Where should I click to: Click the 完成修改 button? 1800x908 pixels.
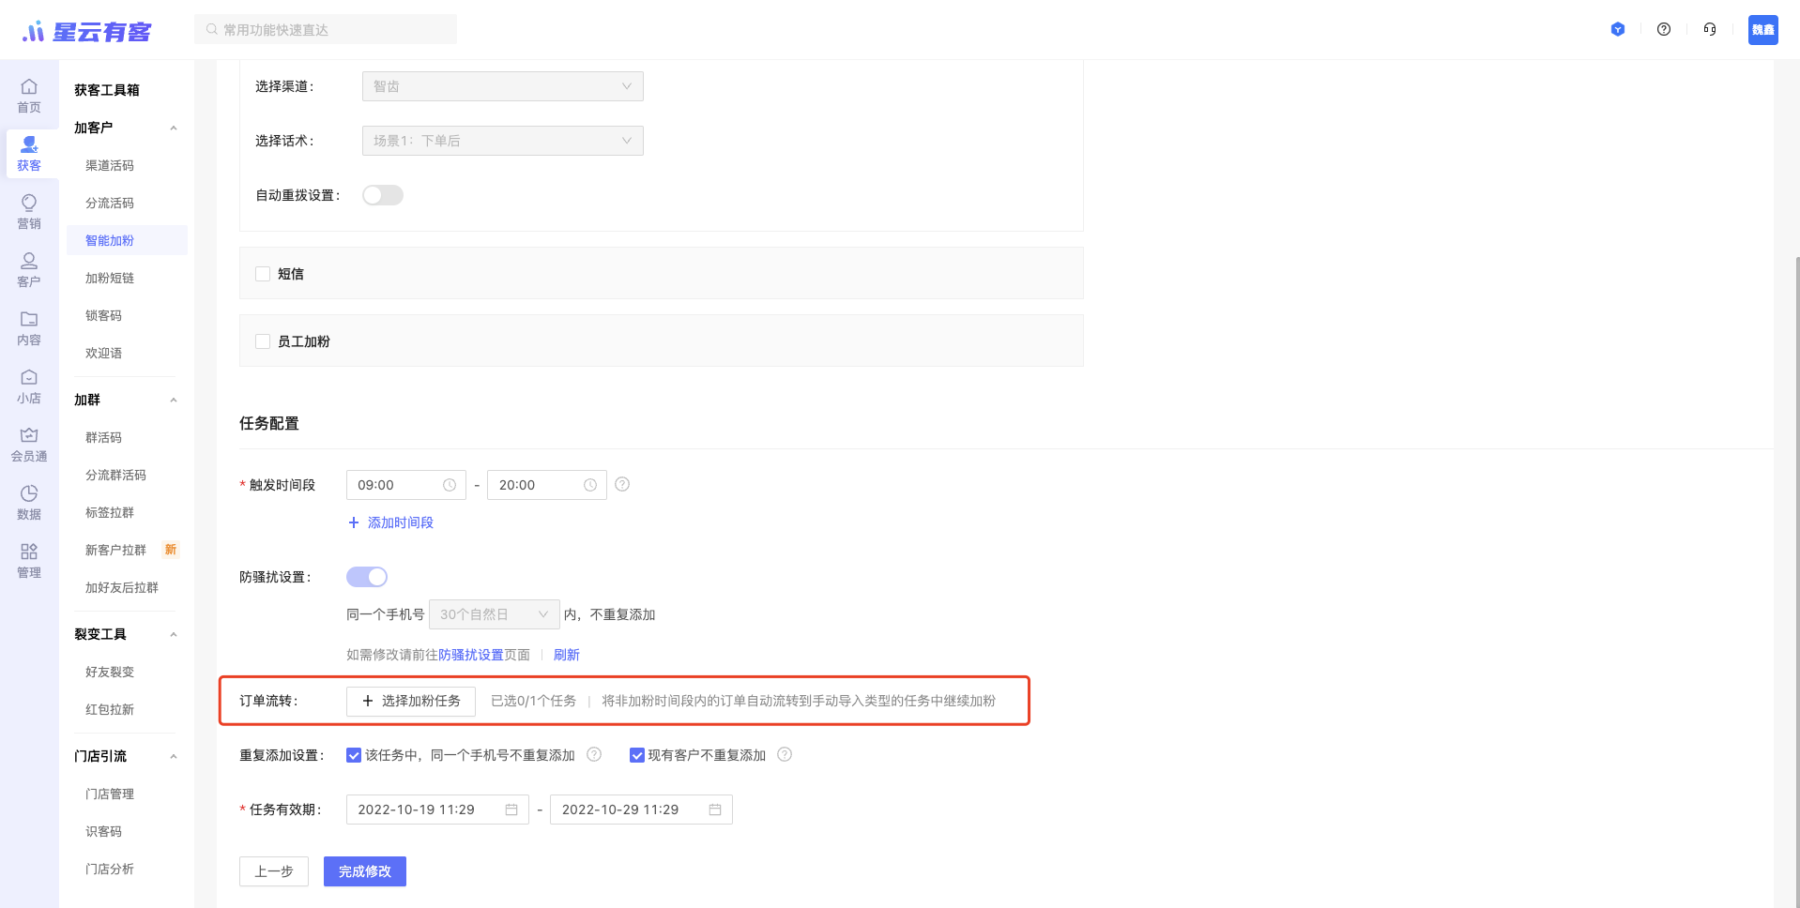pos(364,871)
